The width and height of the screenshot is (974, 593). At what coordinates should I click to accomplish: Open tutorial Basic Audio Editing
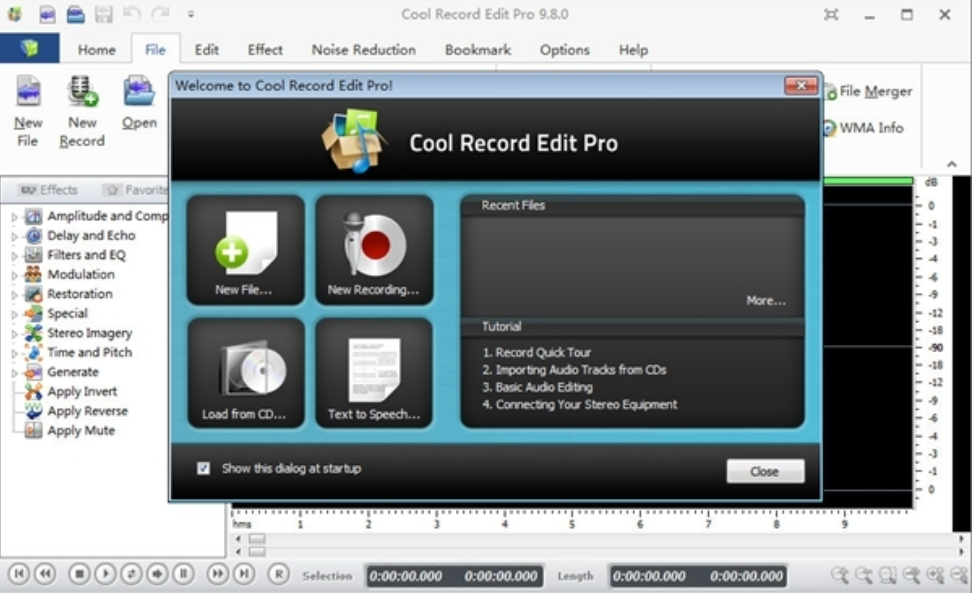point(537,387)
